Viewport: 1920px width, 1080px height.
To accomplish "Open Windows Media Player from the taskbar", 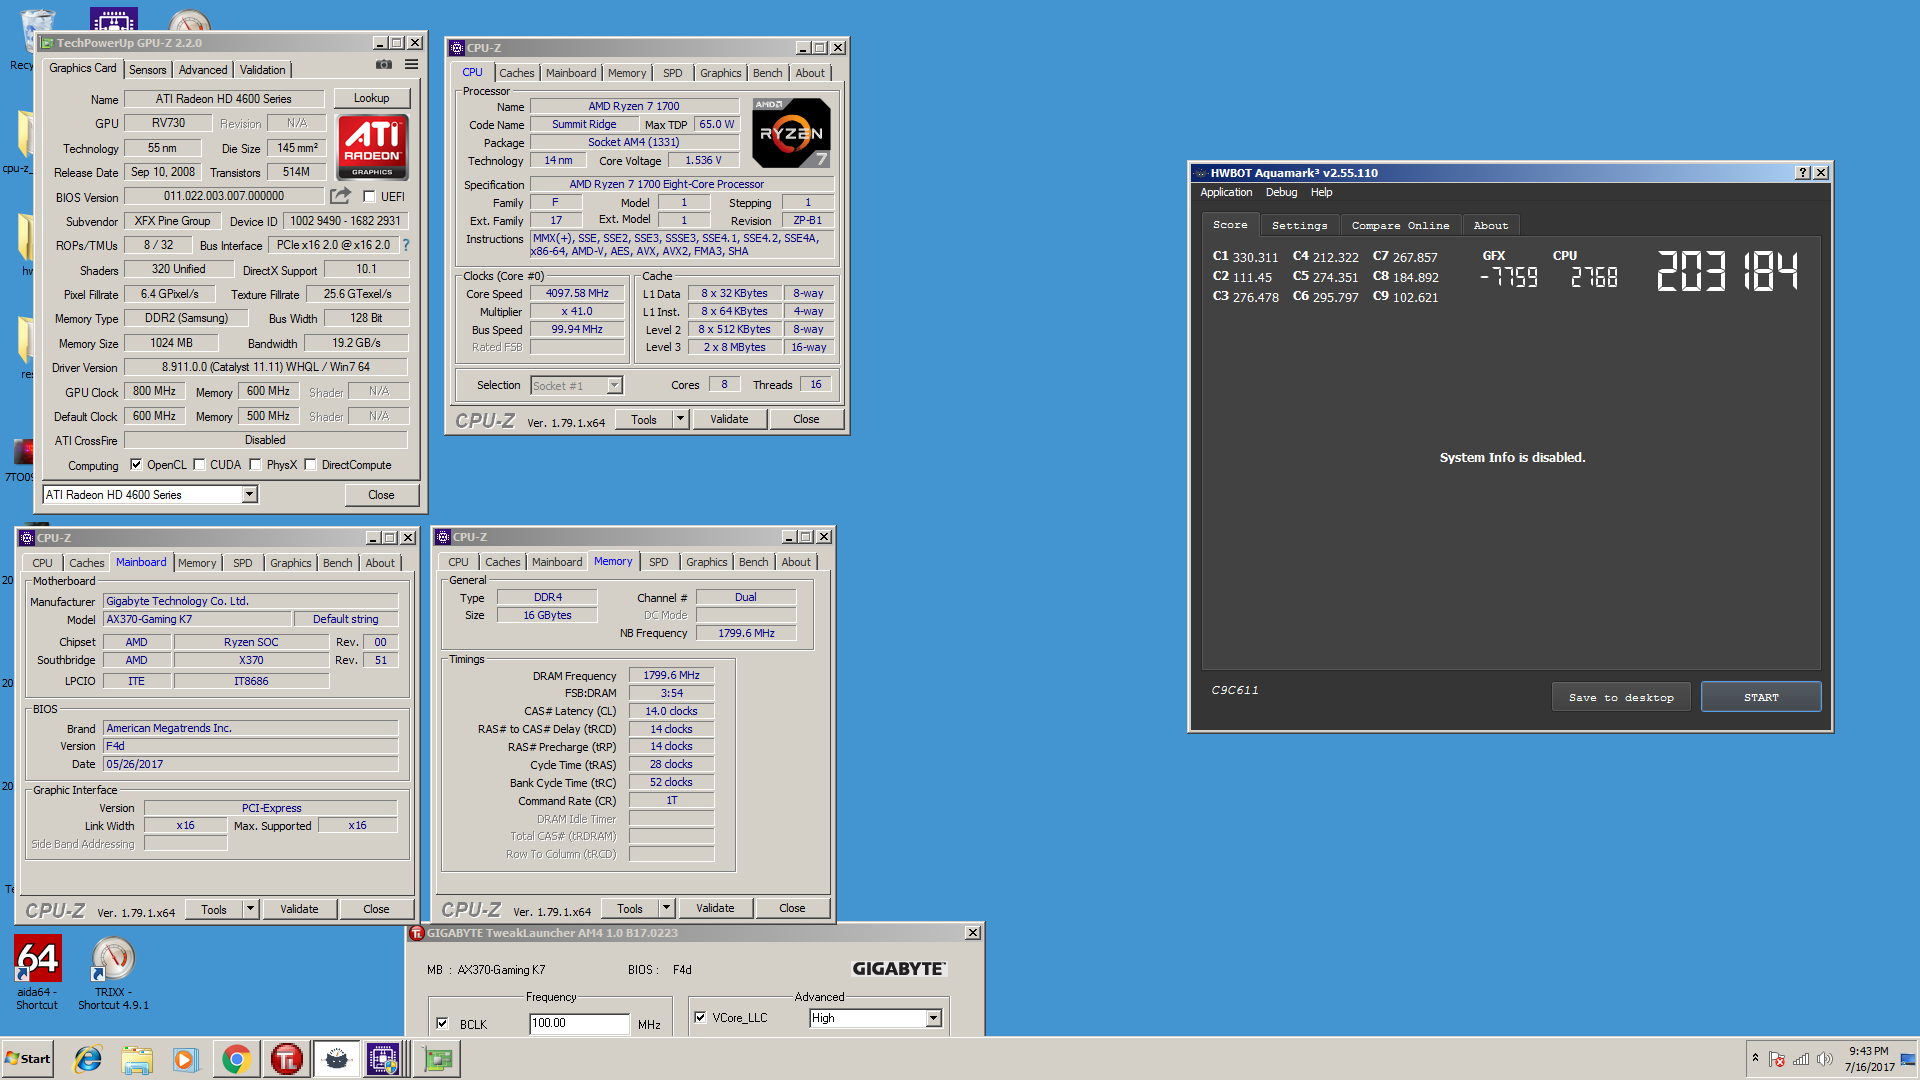I will point(185,1059).
